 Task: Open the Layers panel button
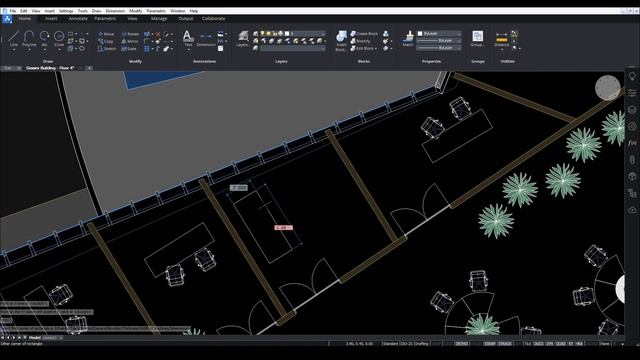click(x=243, y=39)
